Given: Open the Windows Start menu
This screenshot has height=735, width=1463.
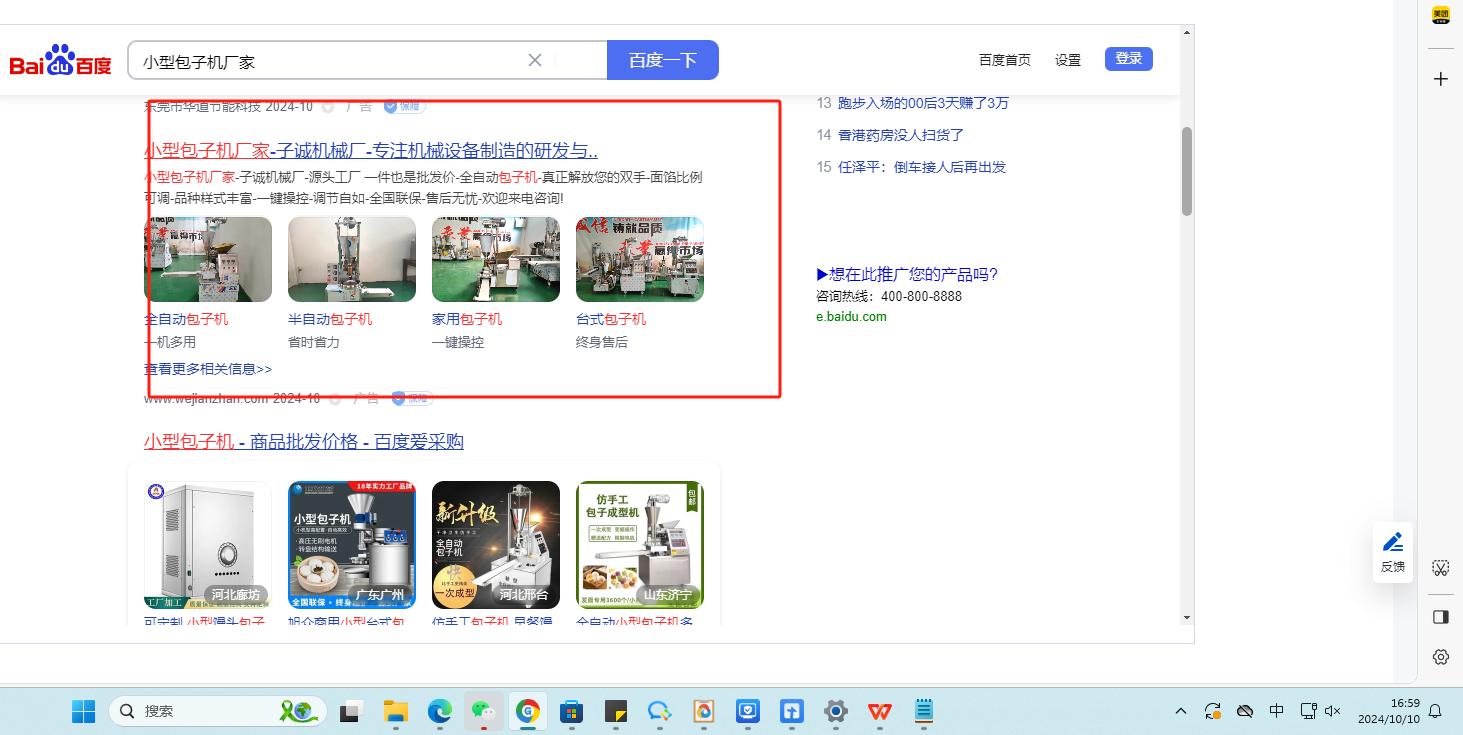Looking at the screenshot, I should (83, 711).
